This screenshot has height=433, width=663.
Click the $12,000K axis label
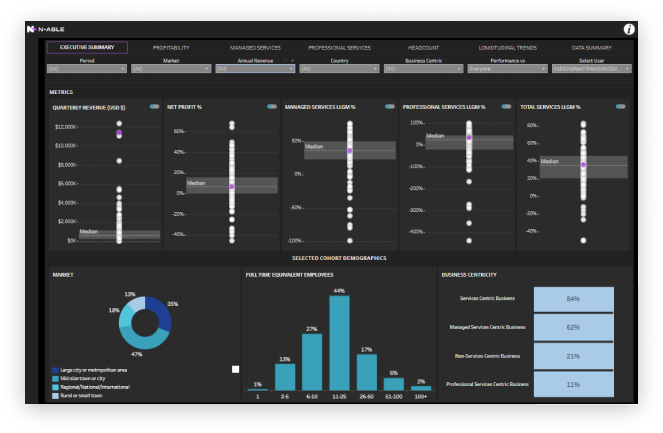tap(66, 127)
